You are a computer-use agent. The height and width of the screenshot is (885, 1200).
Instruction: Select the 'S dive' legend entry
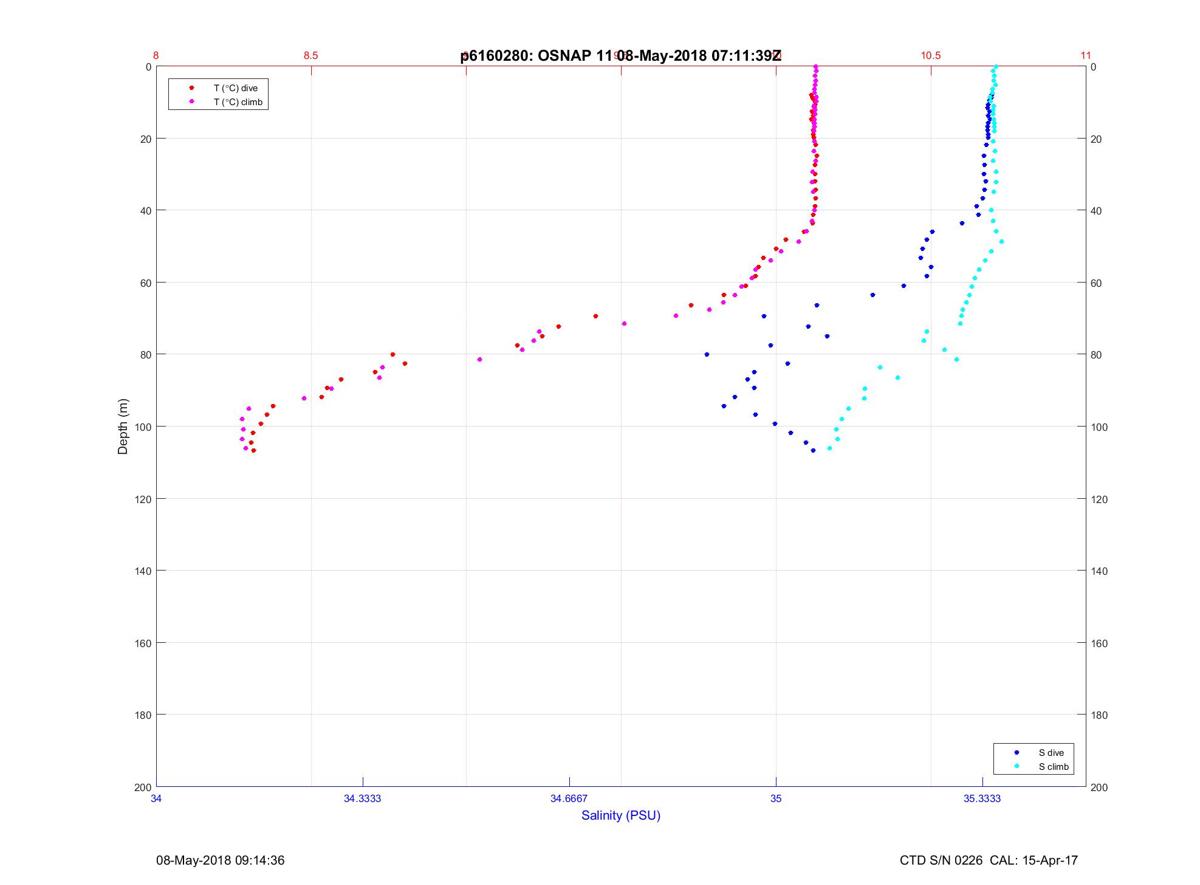click(1050, 752)
